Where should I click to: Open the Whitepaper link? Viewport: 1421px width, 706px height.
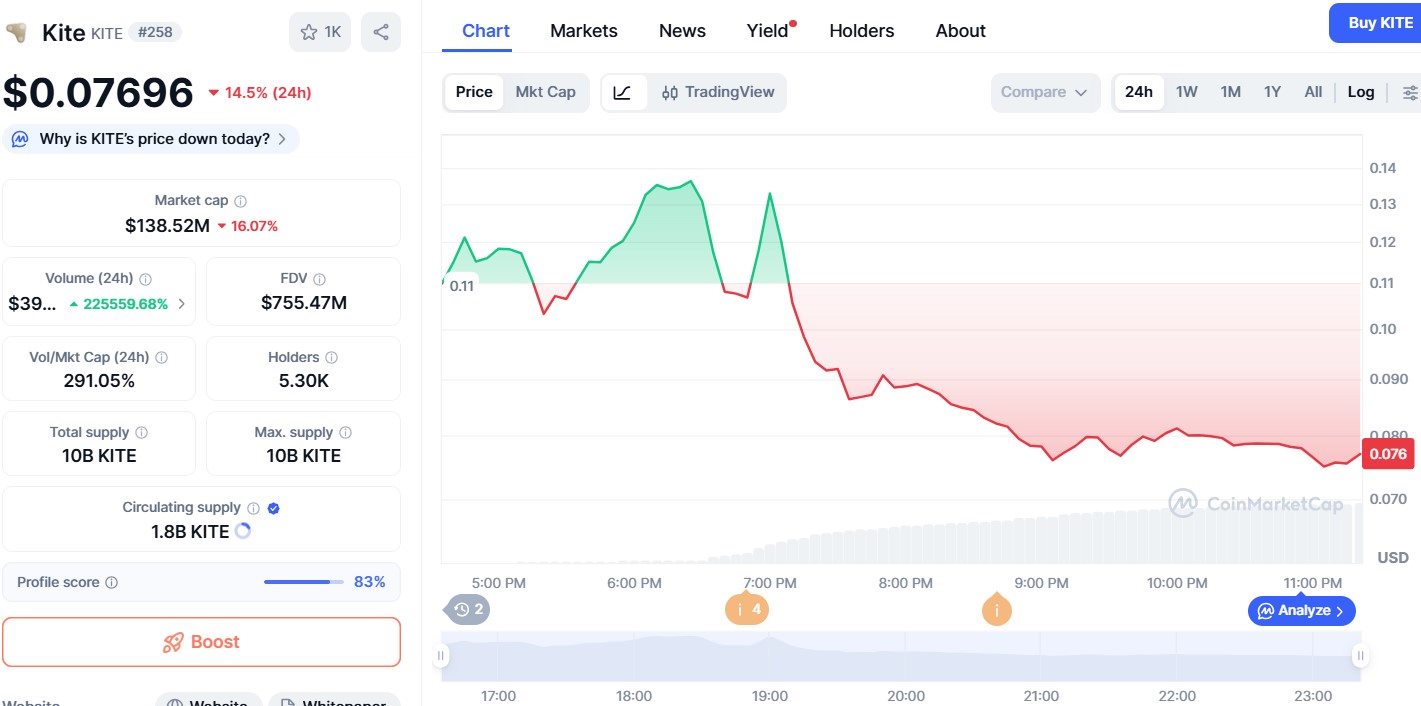tap(334, 701)
